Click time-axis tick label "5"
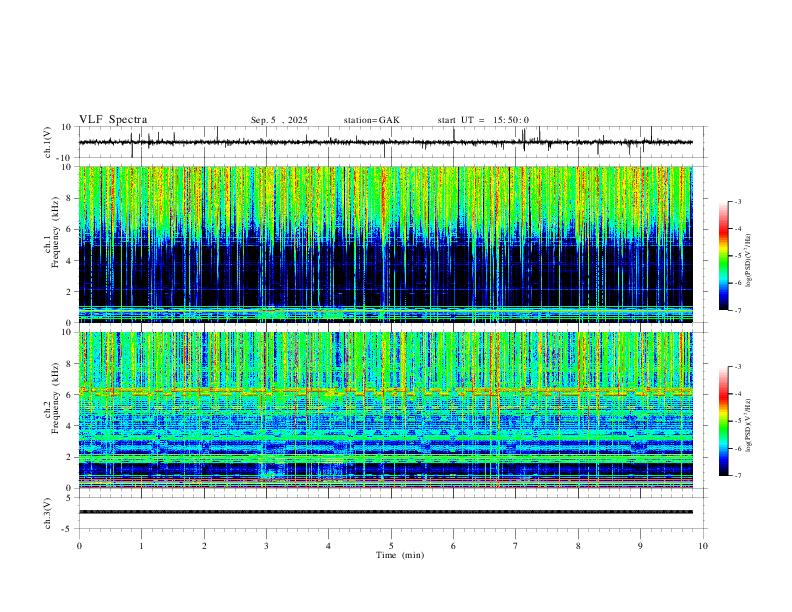 [391, 546]
